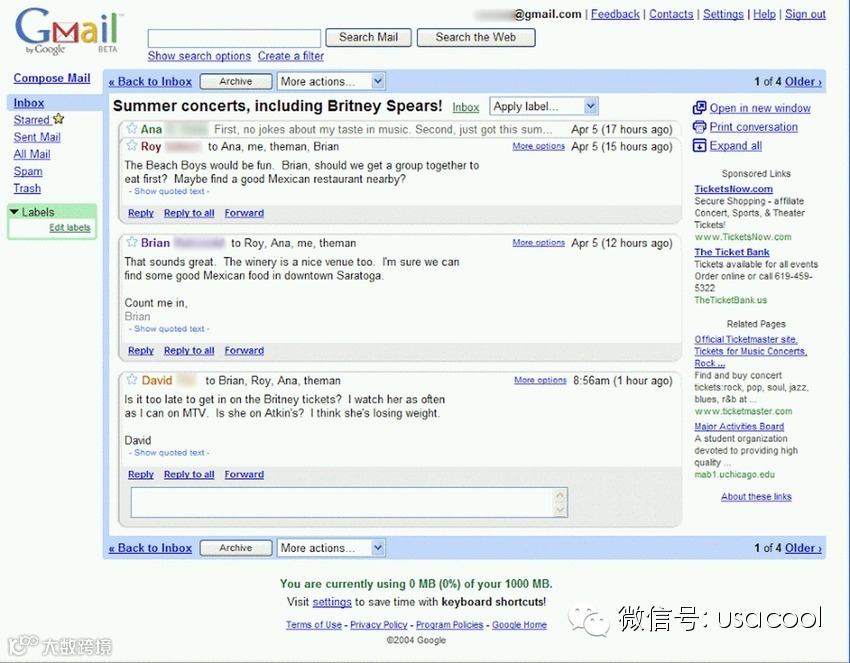
Task: Open the Starred folder
Action: pos(31,120)
